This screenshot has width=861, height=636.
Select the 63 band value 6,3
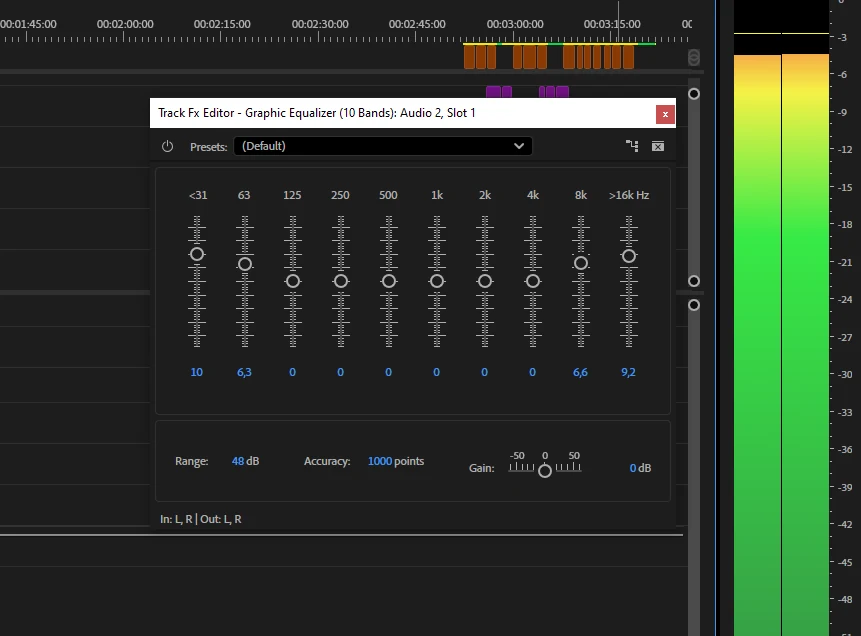coord(244,372)
